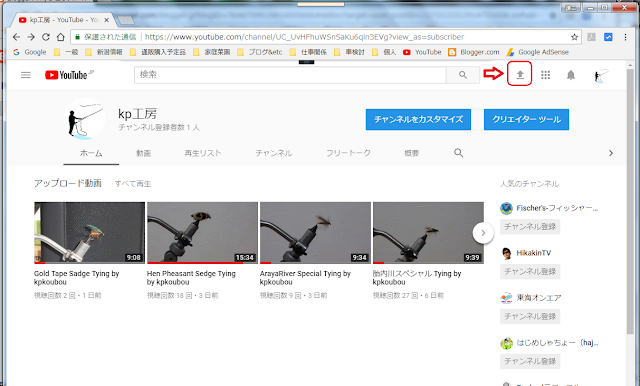Open Chrome three-dot menu
The height and width of the screenshot is (386, 640).
(x=625, y=37)
